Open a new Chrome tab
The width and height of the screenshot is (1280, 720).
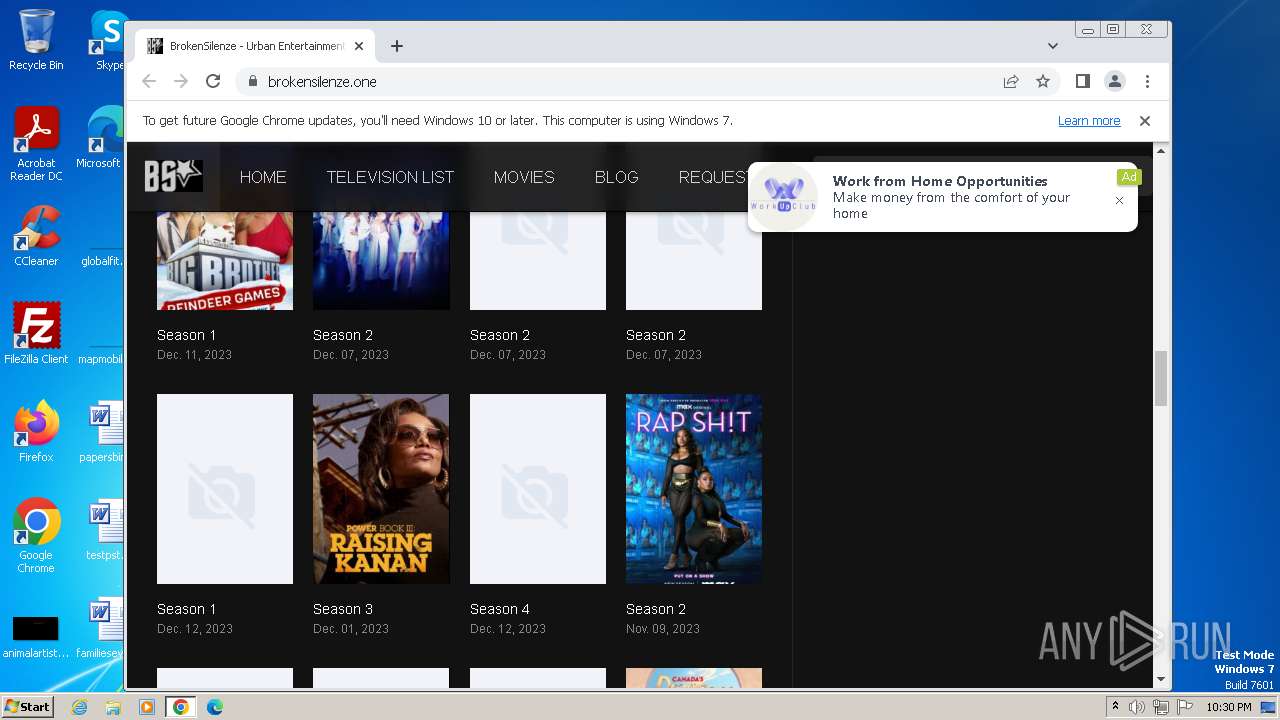tap(397, 46)
